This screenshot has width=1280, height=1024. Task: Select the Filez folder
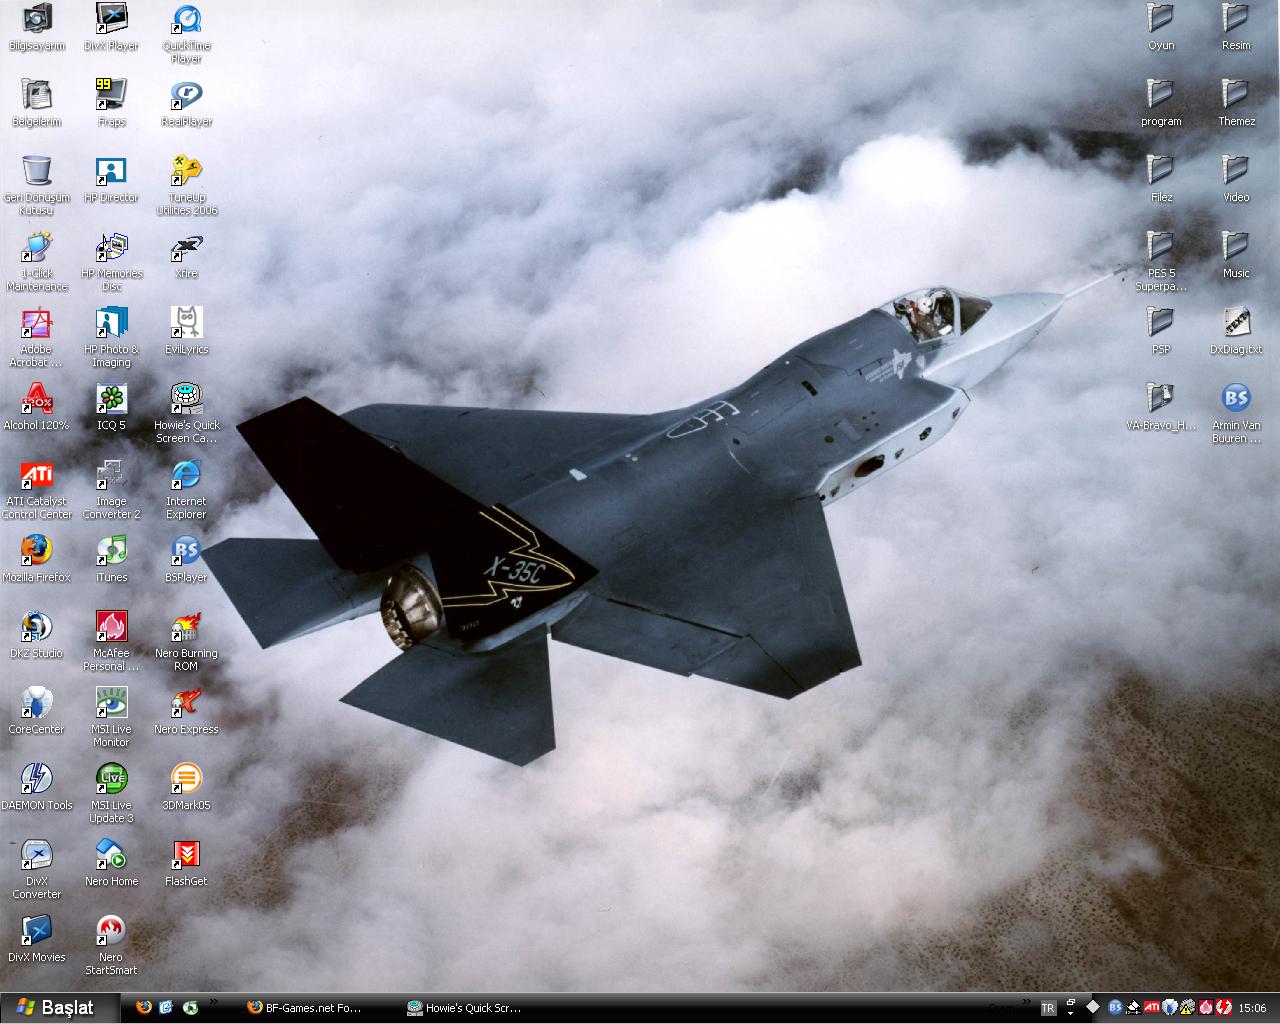click(x=1161, y=180)
